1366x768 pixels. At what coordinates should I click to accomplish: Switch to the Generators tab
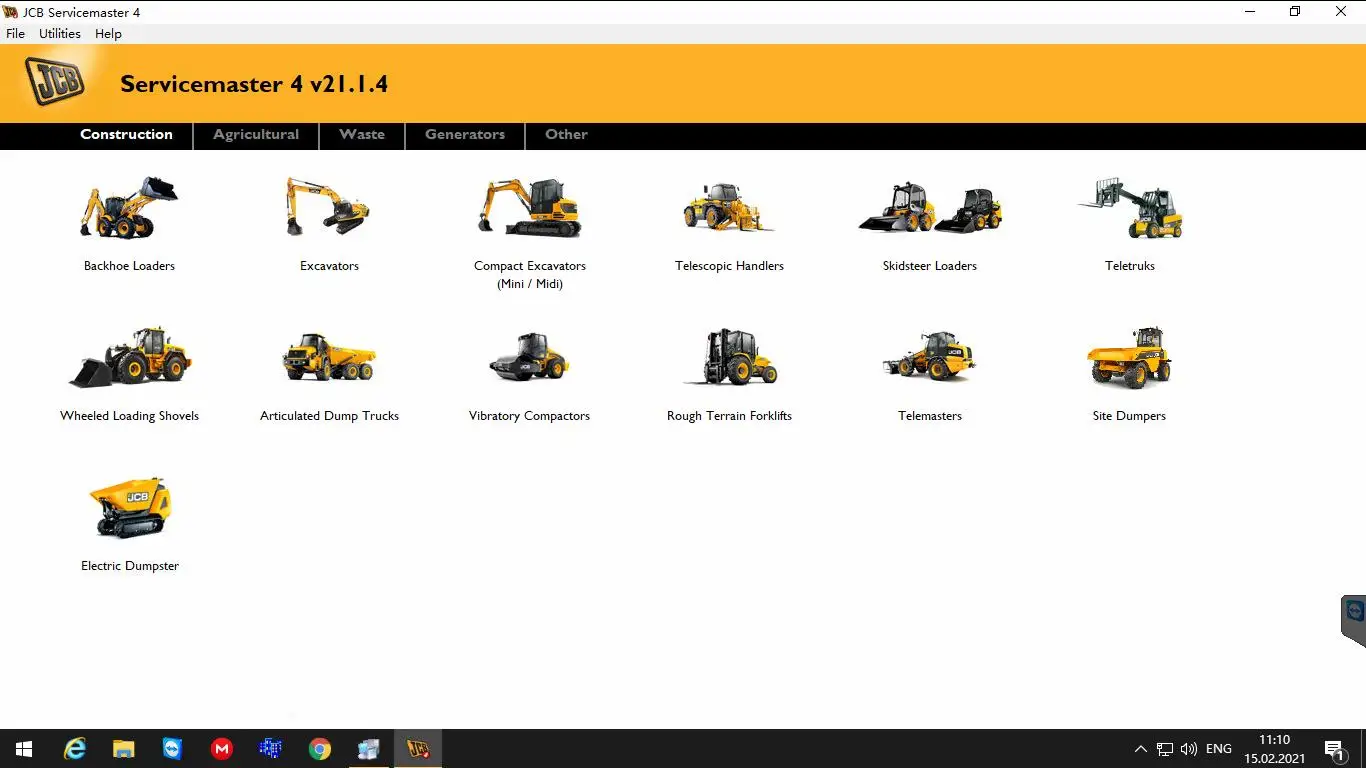(464, 135)
